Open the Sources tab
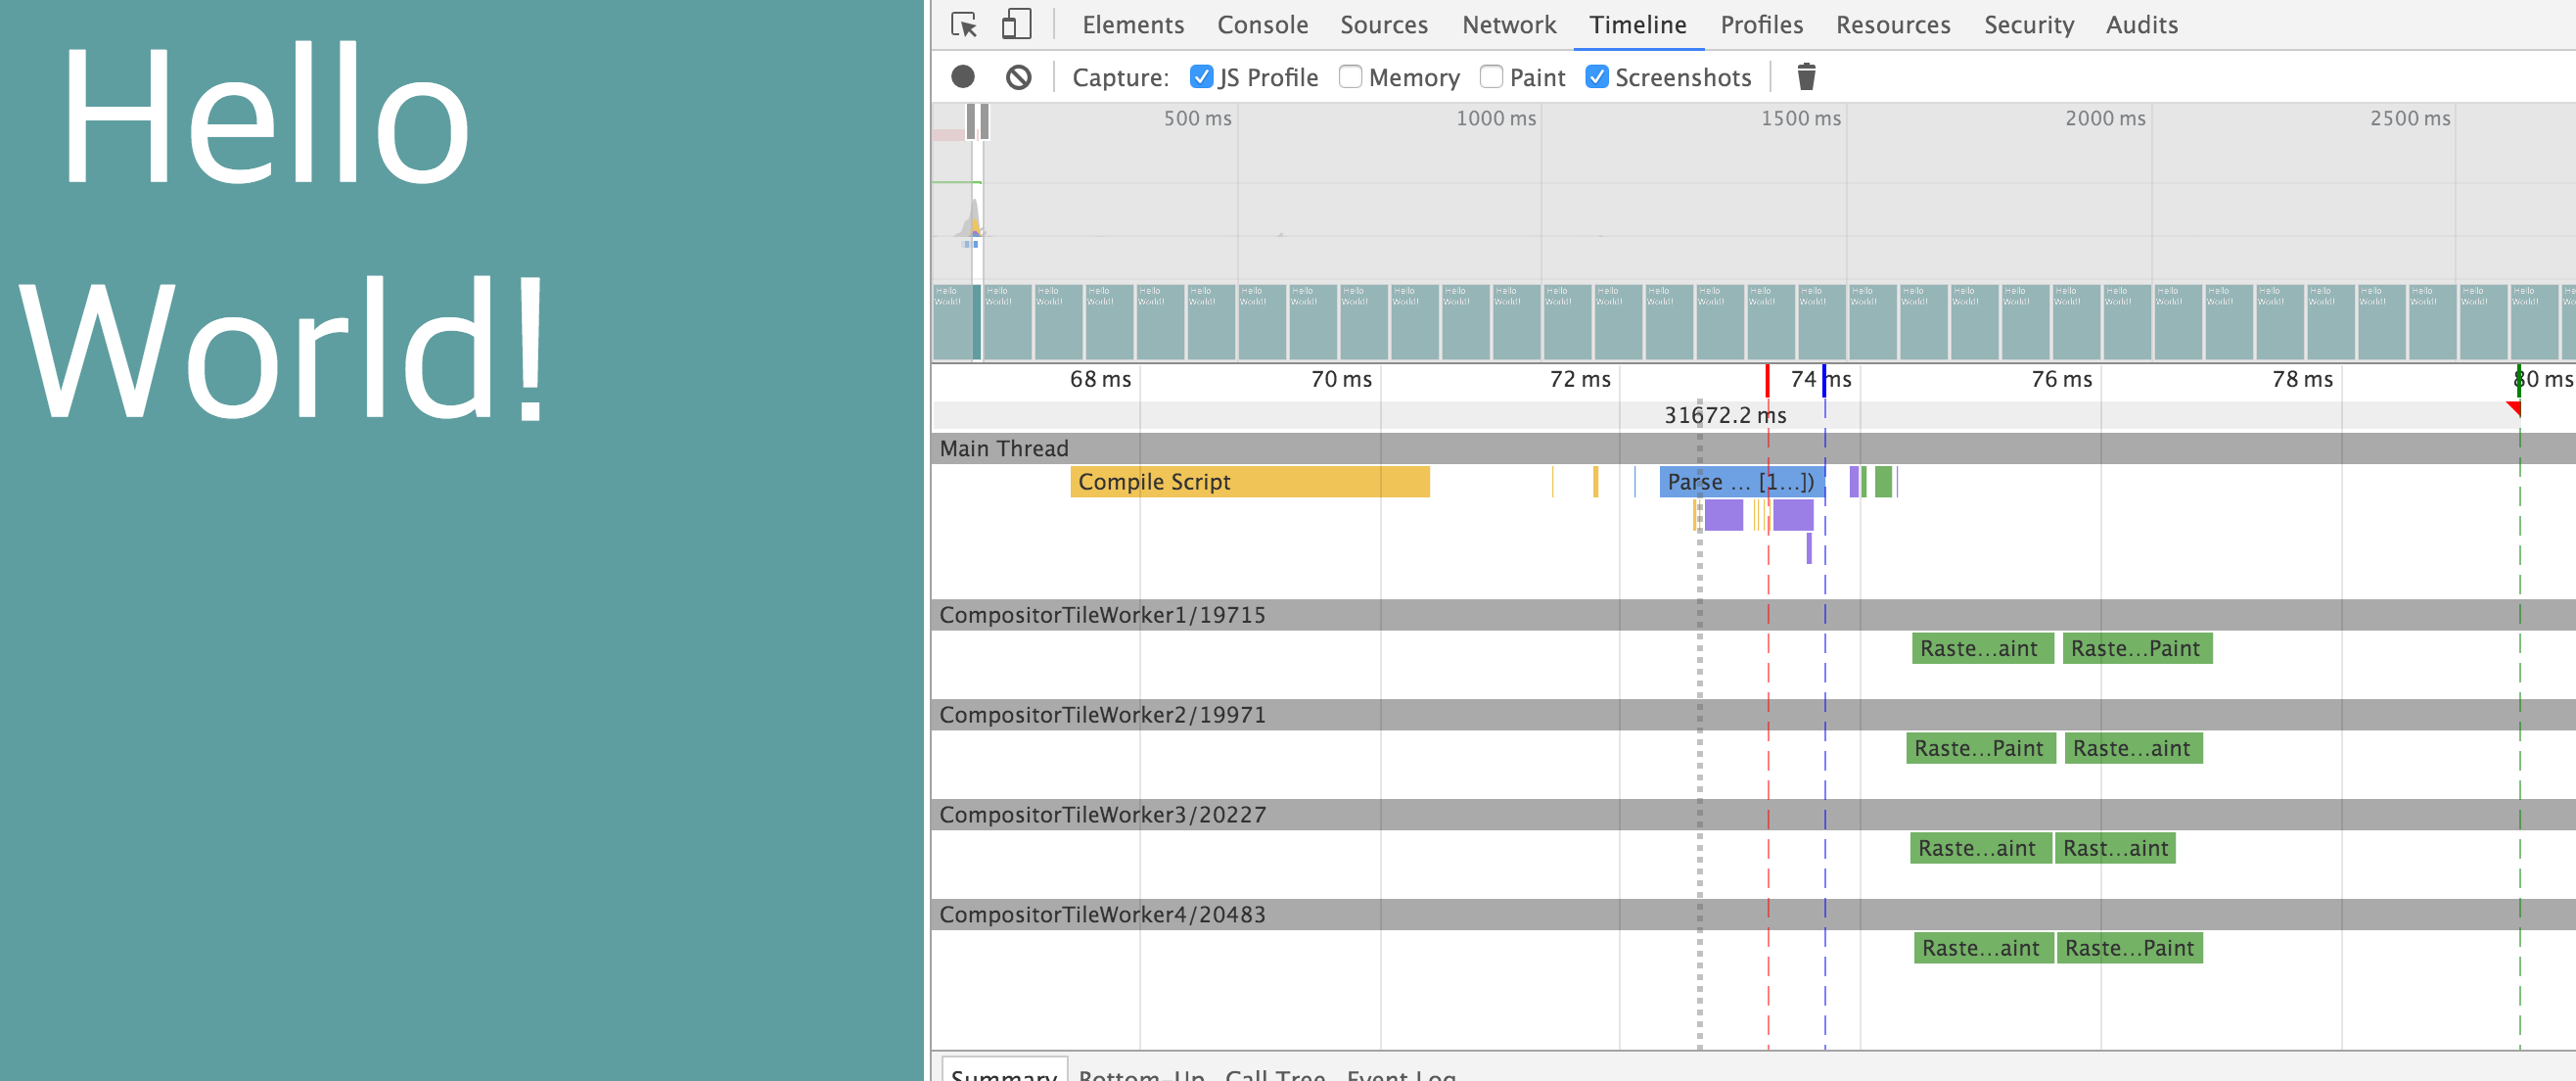 (1384, 25)
